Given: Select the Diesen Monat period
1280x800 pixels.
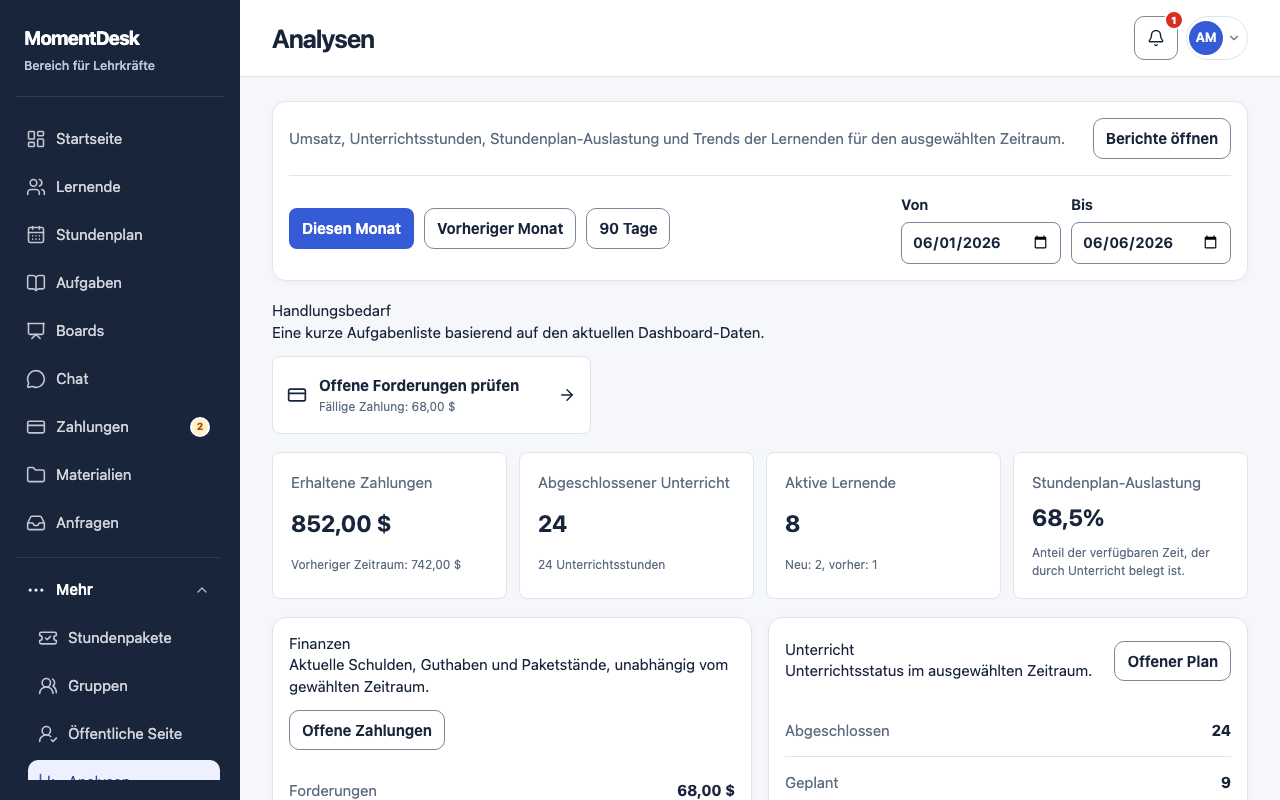Looking at the screenshot, I should (x=351, y=228).
